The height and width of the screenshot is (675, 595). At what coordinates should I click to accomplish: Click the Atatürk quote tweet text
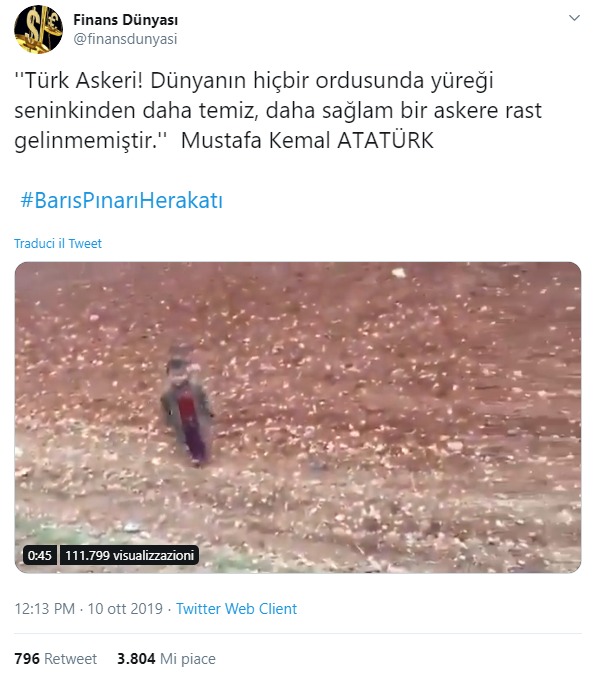(x=278, y=111)
